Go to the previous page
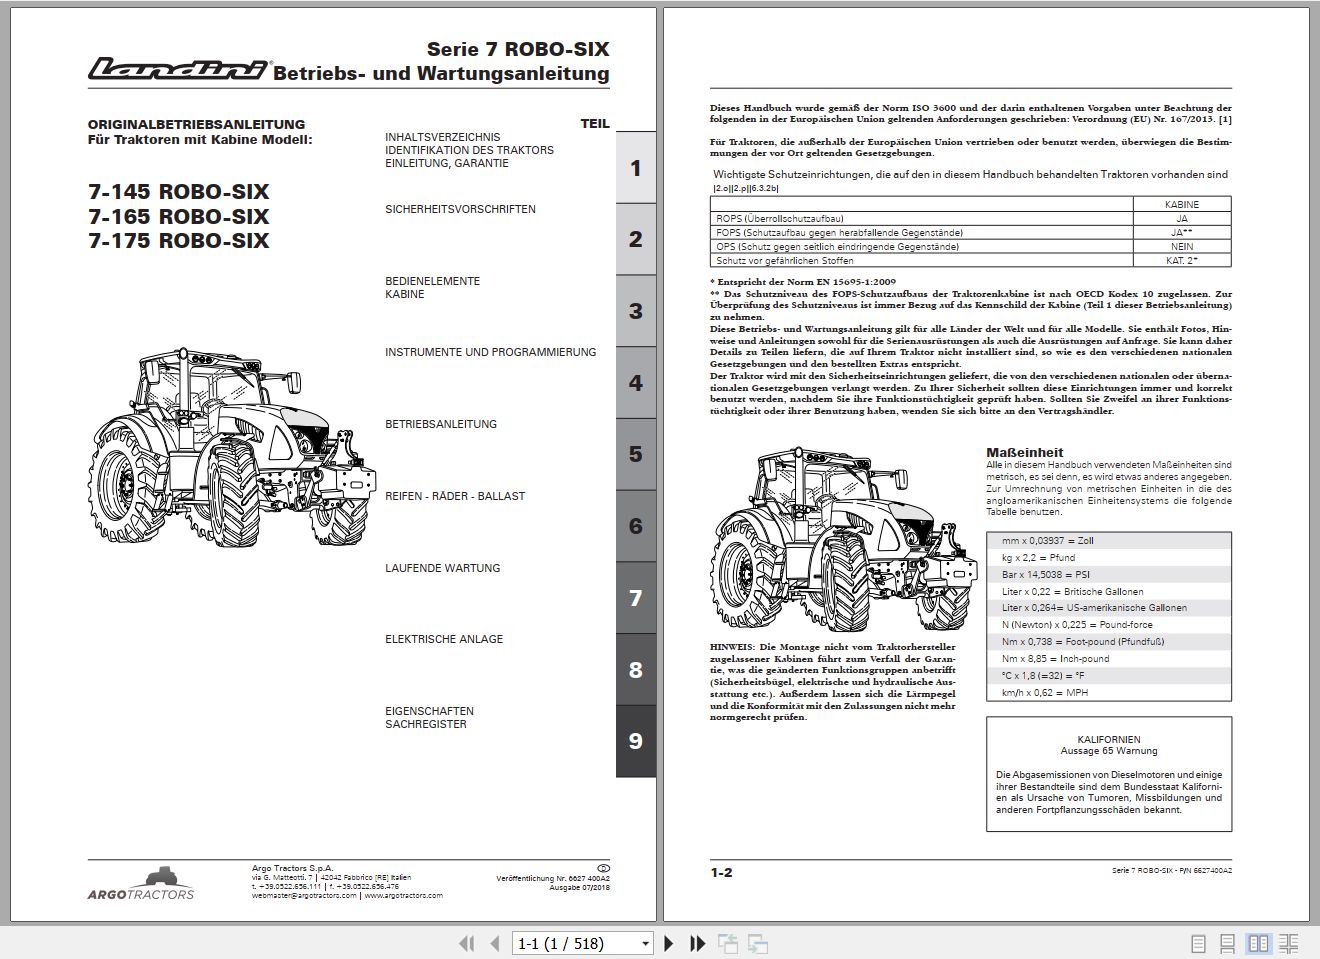 click(494, 943)
